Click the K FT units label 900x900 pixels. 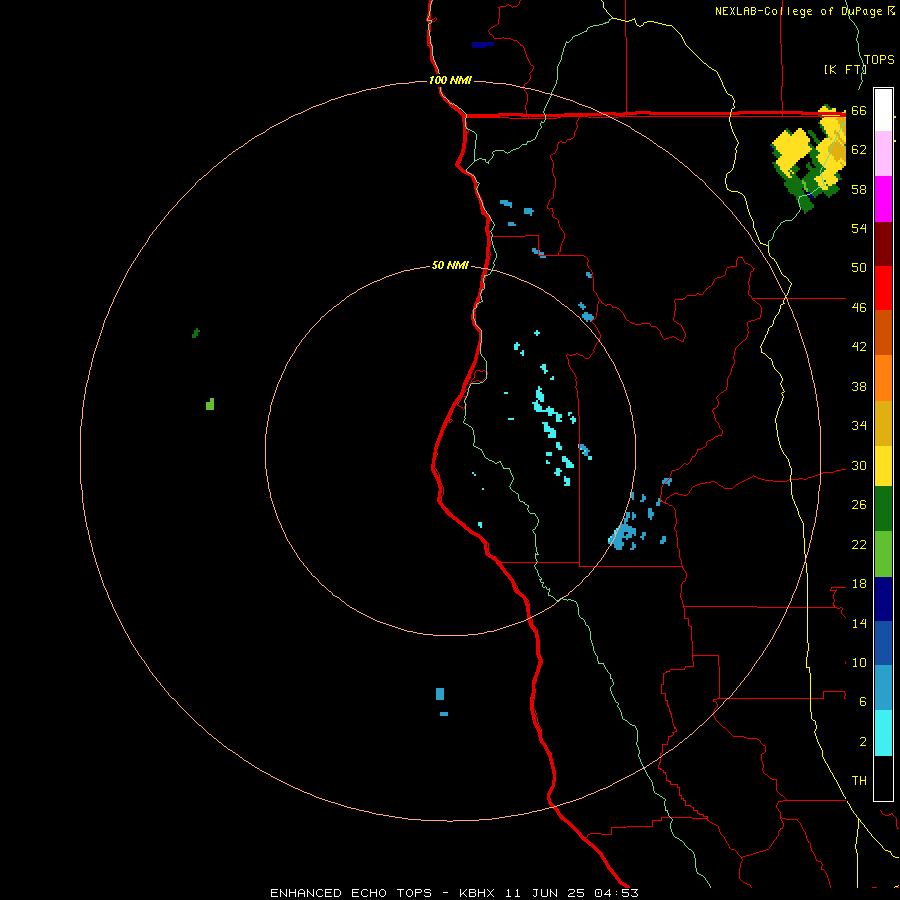pos(845,70)
